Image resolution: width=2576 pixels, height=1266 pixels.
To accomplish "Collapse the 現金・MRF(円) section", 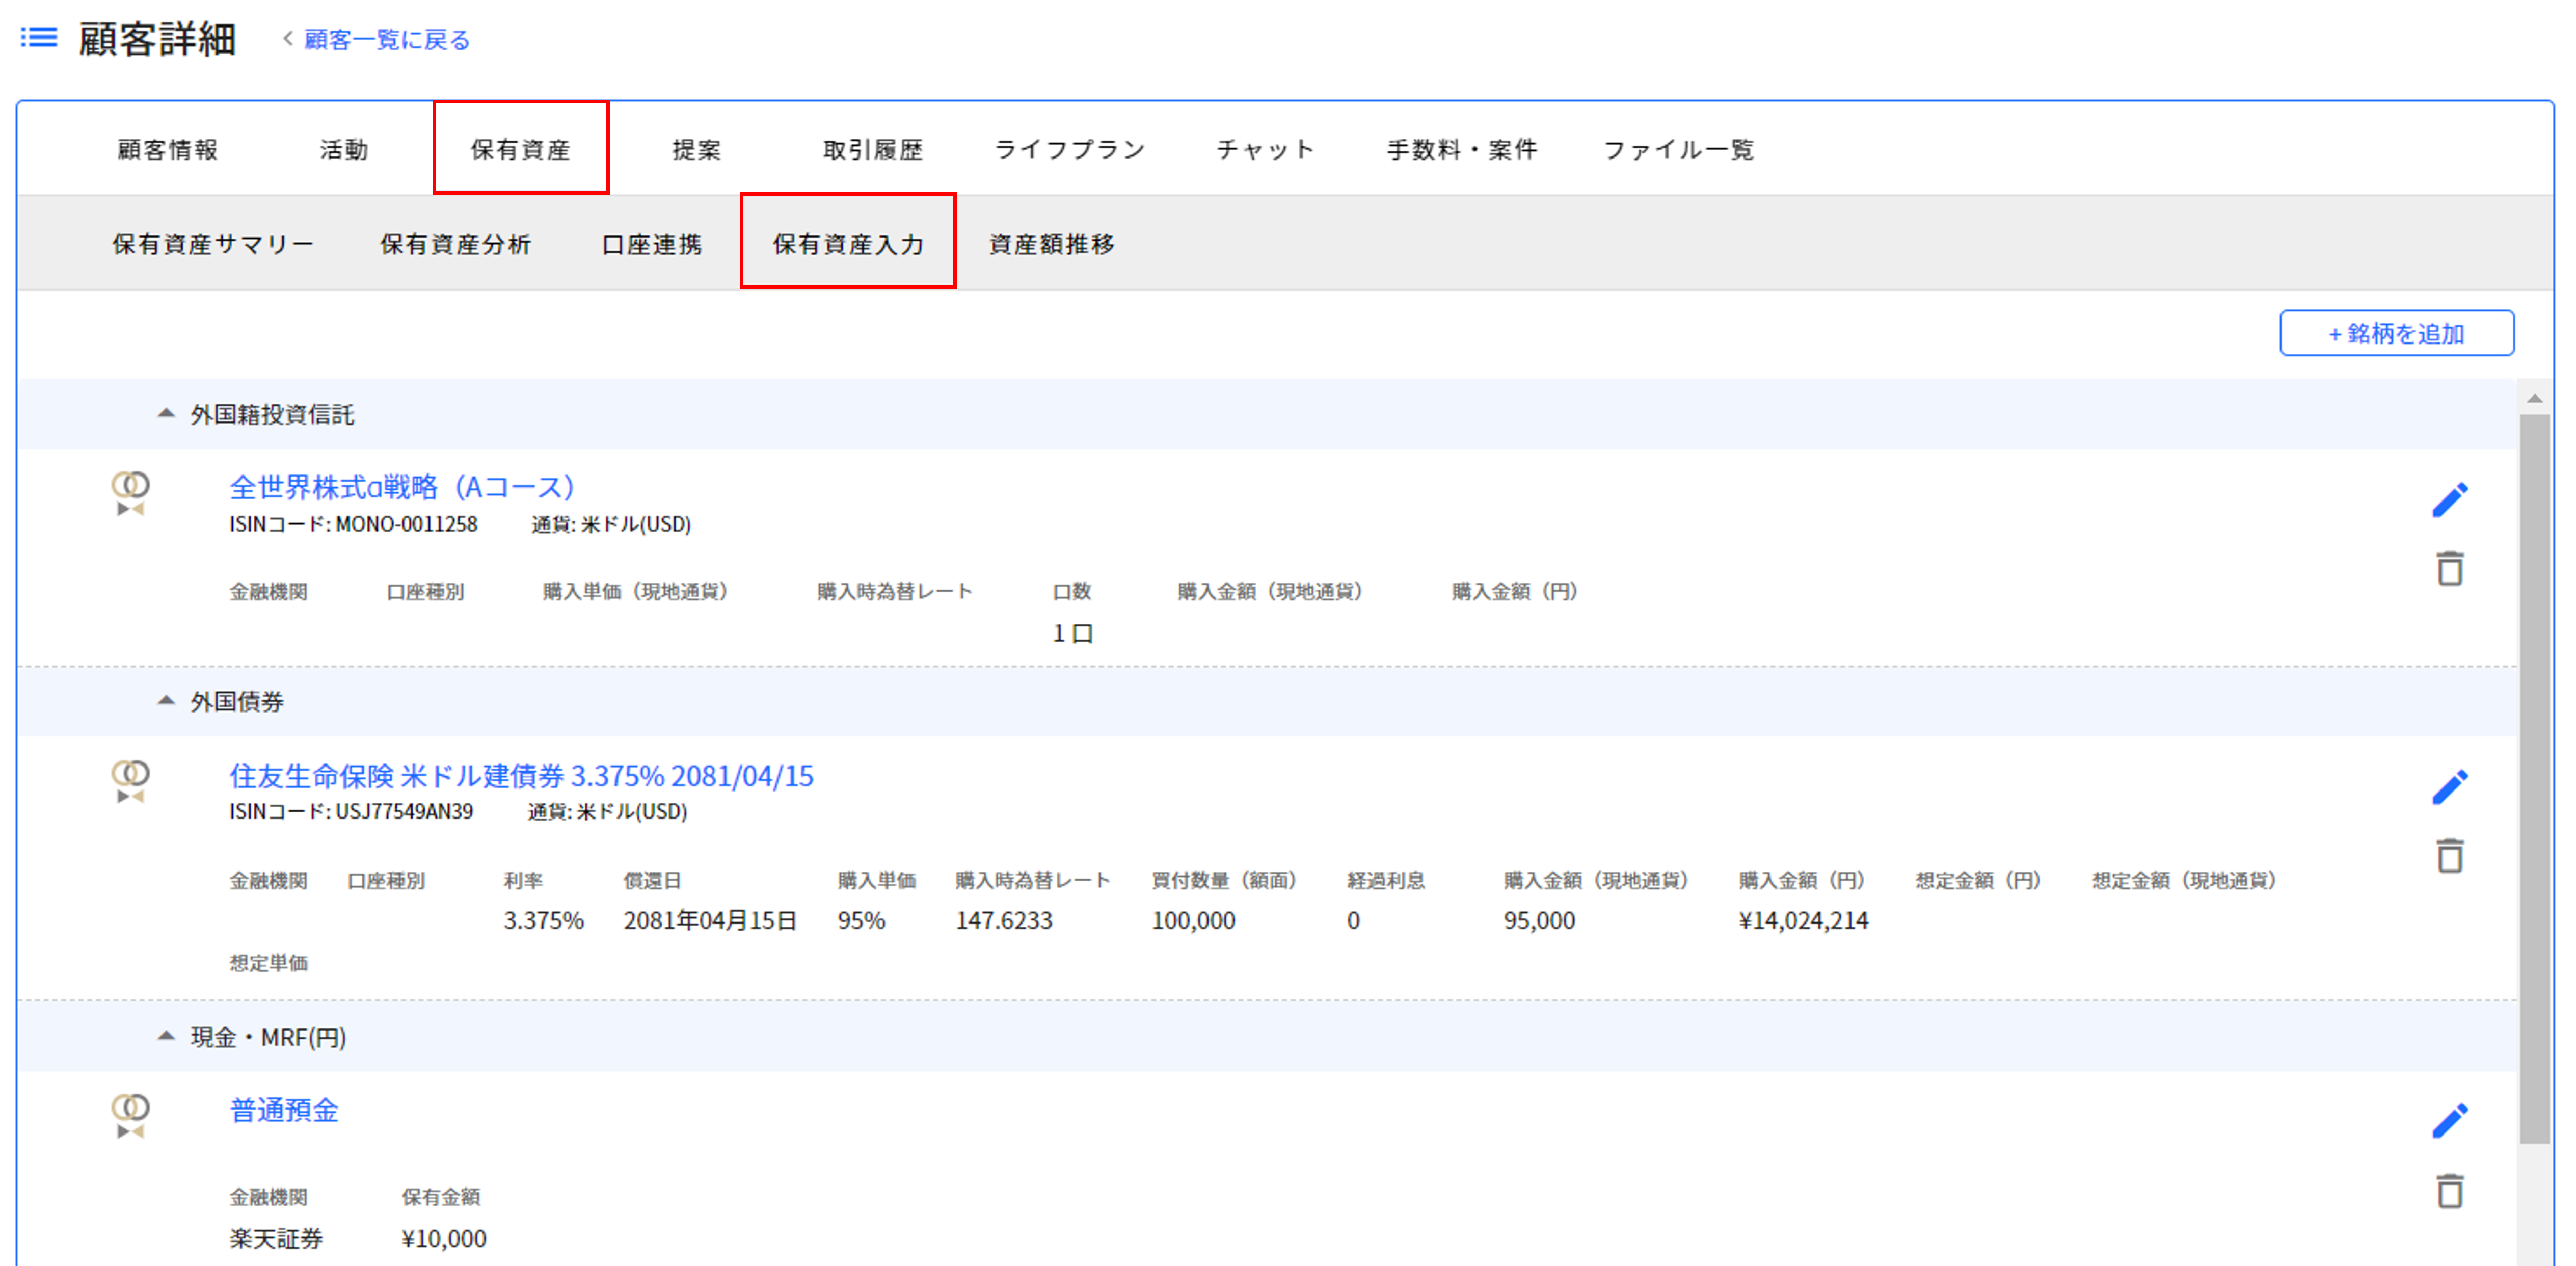I will (x=166, y=1036).
